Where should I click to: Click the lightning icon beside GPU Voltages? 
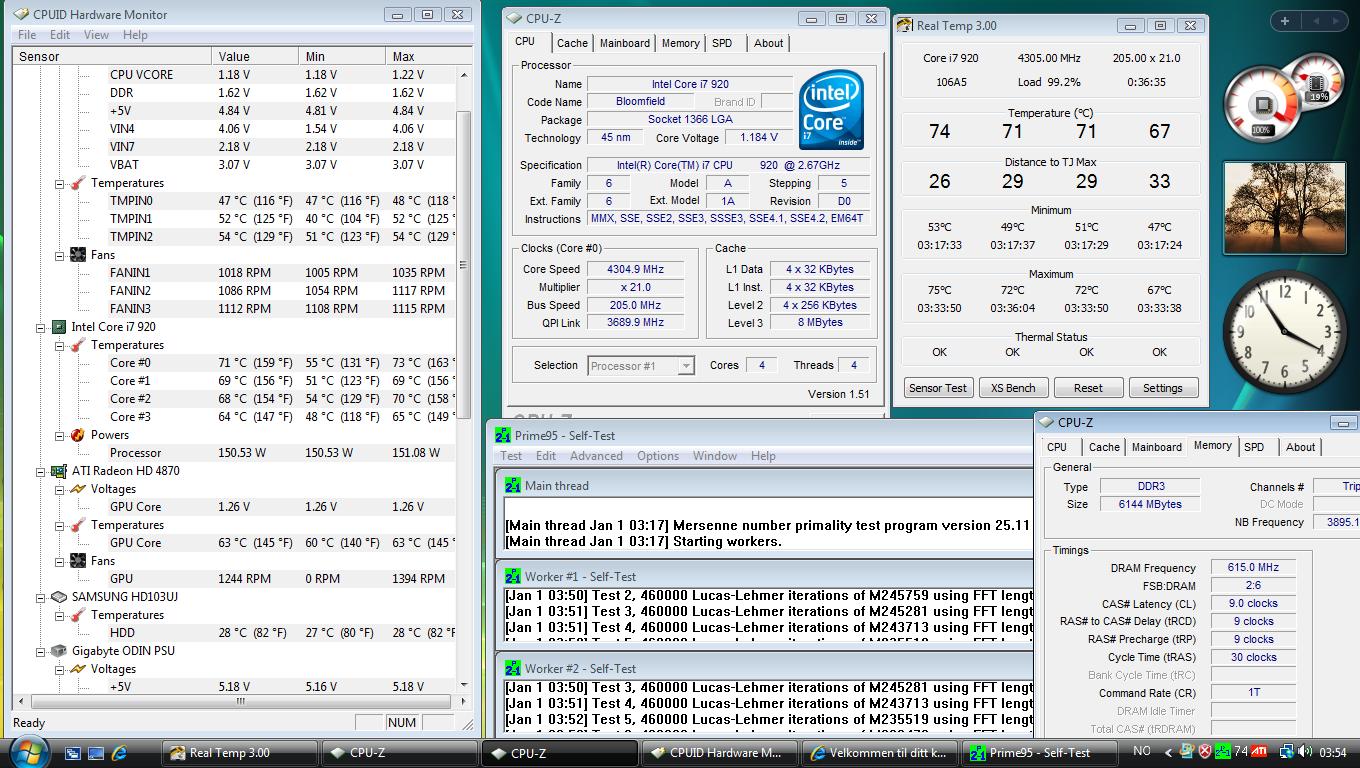point(77,489)
